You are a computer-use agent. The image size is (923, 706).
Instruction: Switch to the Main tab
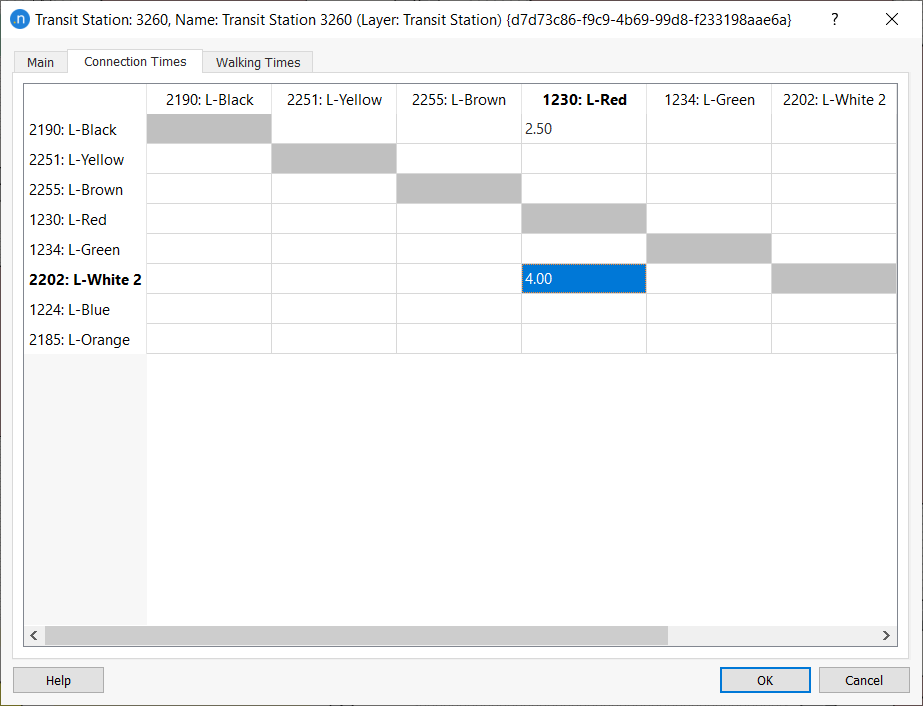coord(40,61)
